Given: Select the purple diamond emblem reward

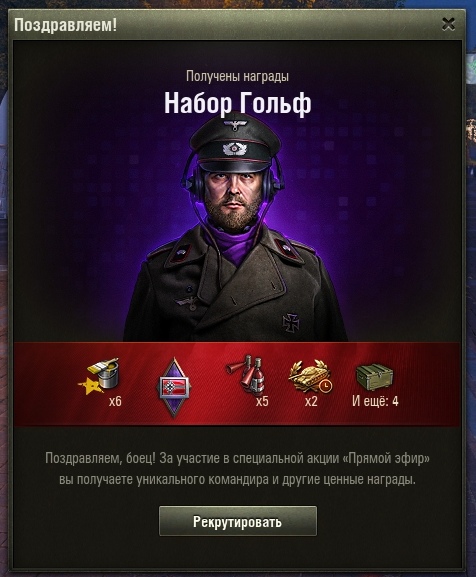Looking at the screenshot, I should [174, 387].
